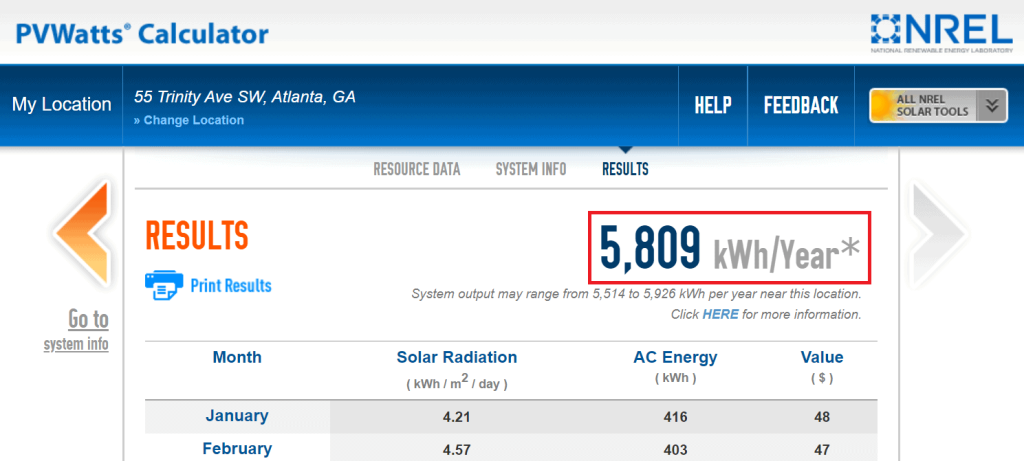The height and width of the screenshot is (461, 1024).
Task: Click the Print Results link
Action: click(231, 285)
